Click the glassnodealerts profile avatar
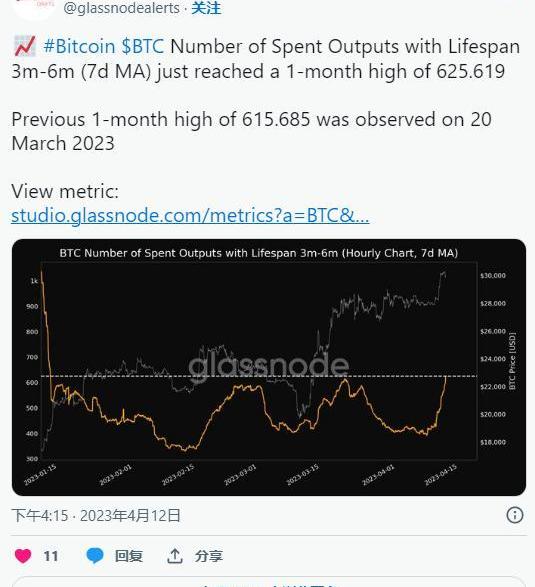The width and height of the screenshot is (535, 587). pos(34,7)
